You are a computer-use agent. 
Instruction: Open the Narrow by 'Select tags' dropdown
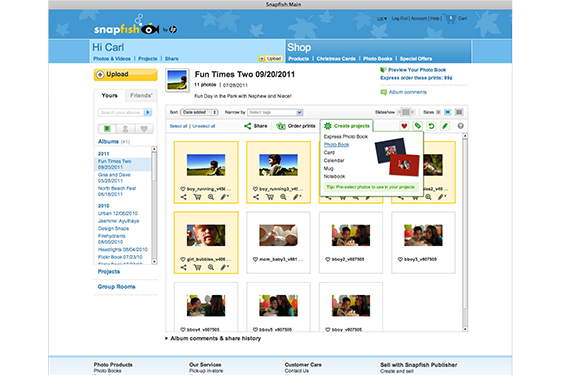275,112
